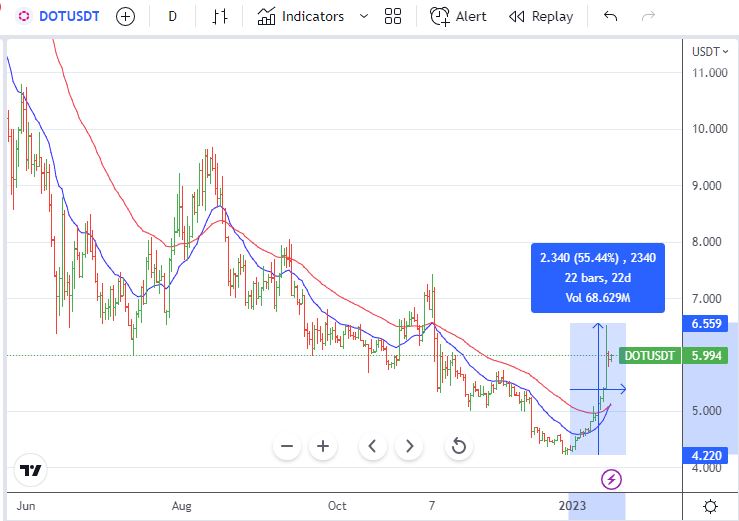Click the 10.000 price scale value
The height and width of the screenshot is (521, 739).
pyautogui.click(x=710, y=129)
